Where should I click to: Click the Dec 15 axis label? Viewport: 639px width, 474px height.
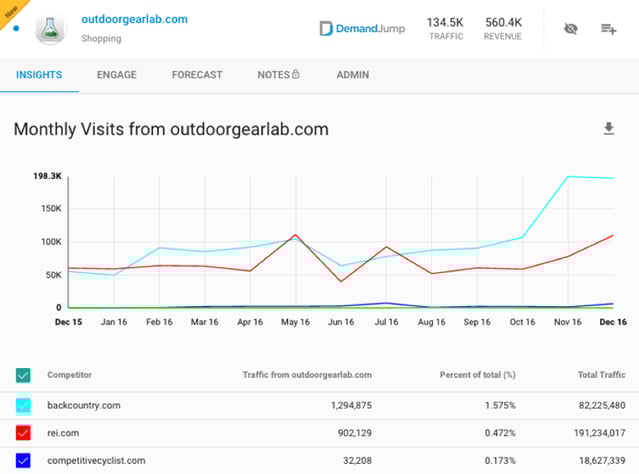pos(68,322)
